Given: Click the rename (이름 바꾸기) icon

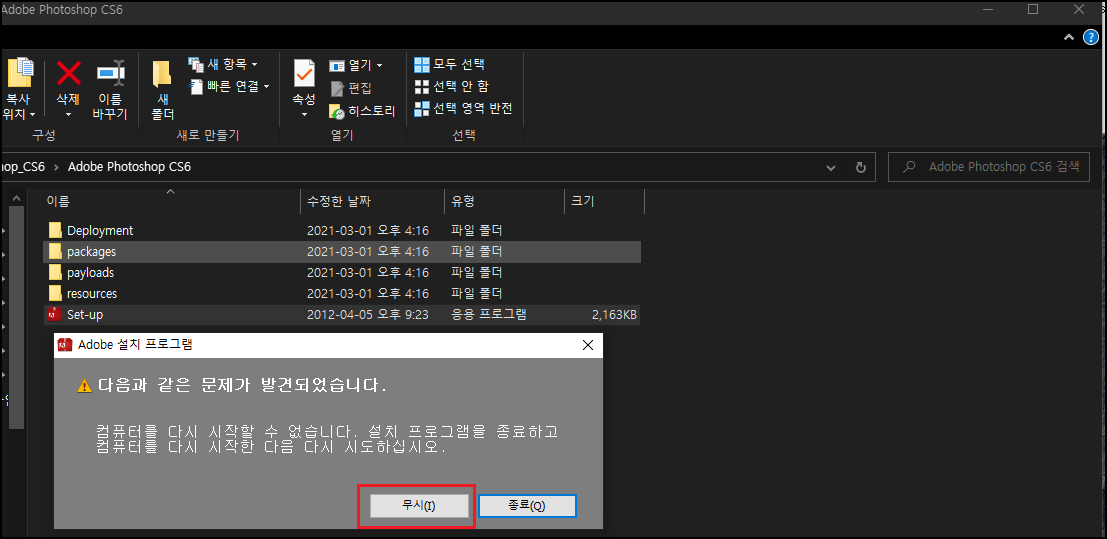Looking at the screenshot, I should [111, 73].
